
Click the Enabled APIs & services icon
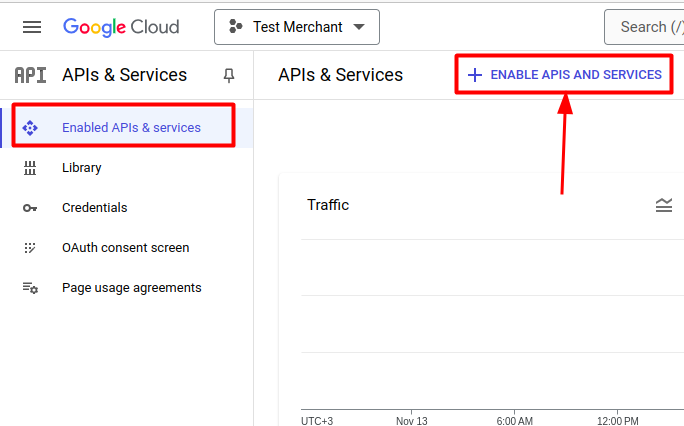[30, 128]
